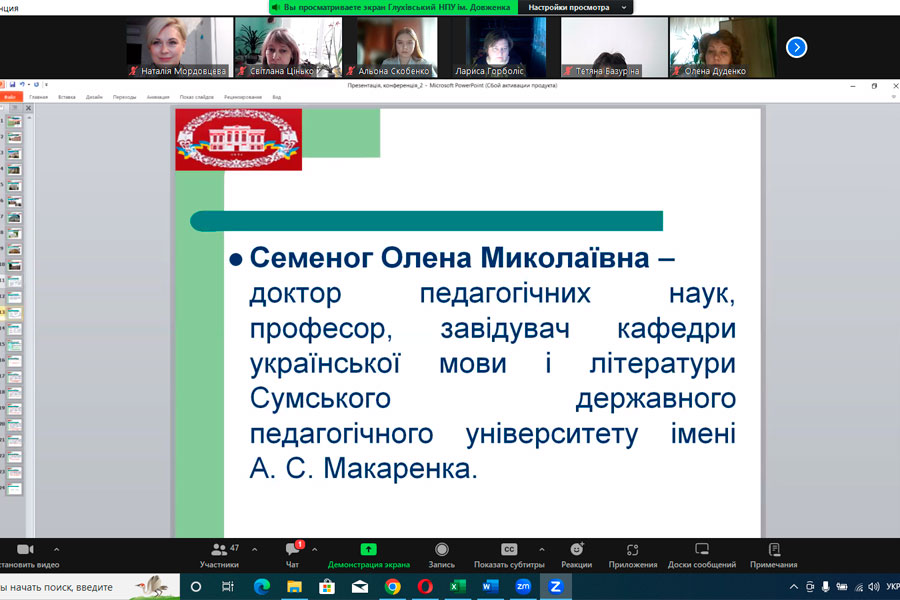
Task: Show next participants with blue arrow
Action: (x=796, y=47)
